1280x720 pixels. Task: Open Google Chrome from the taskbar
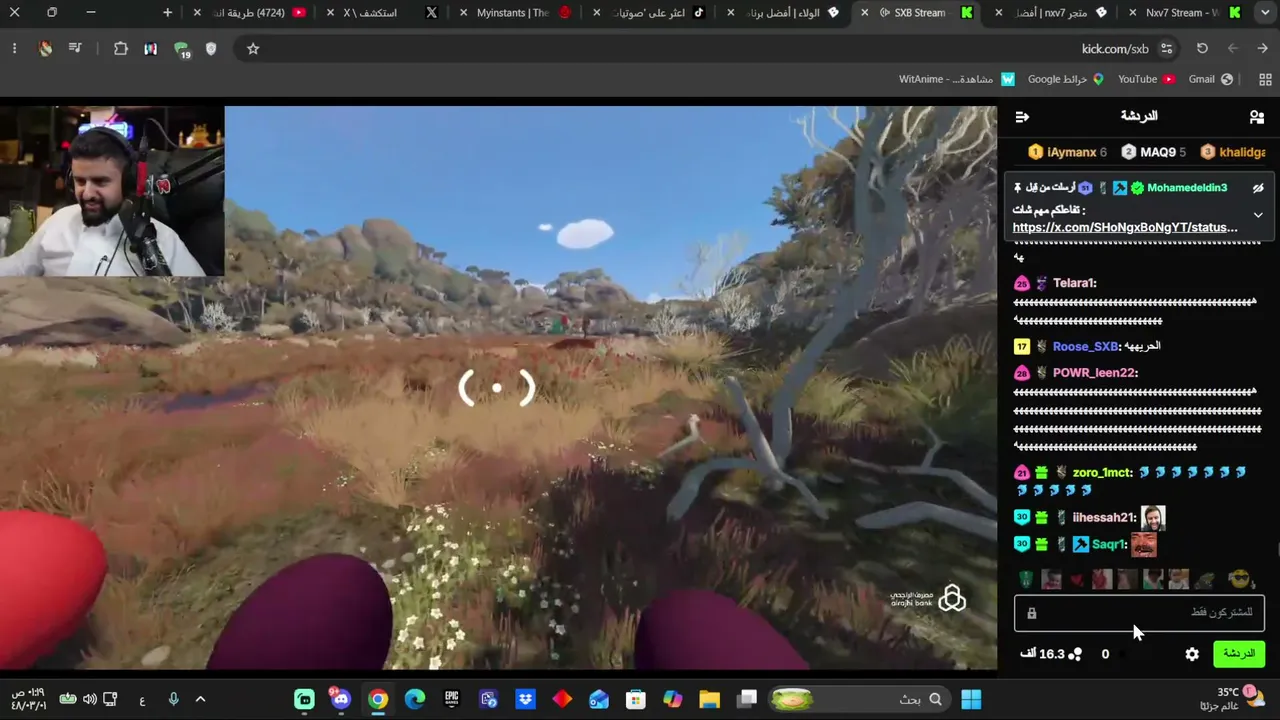click(377, 699)
